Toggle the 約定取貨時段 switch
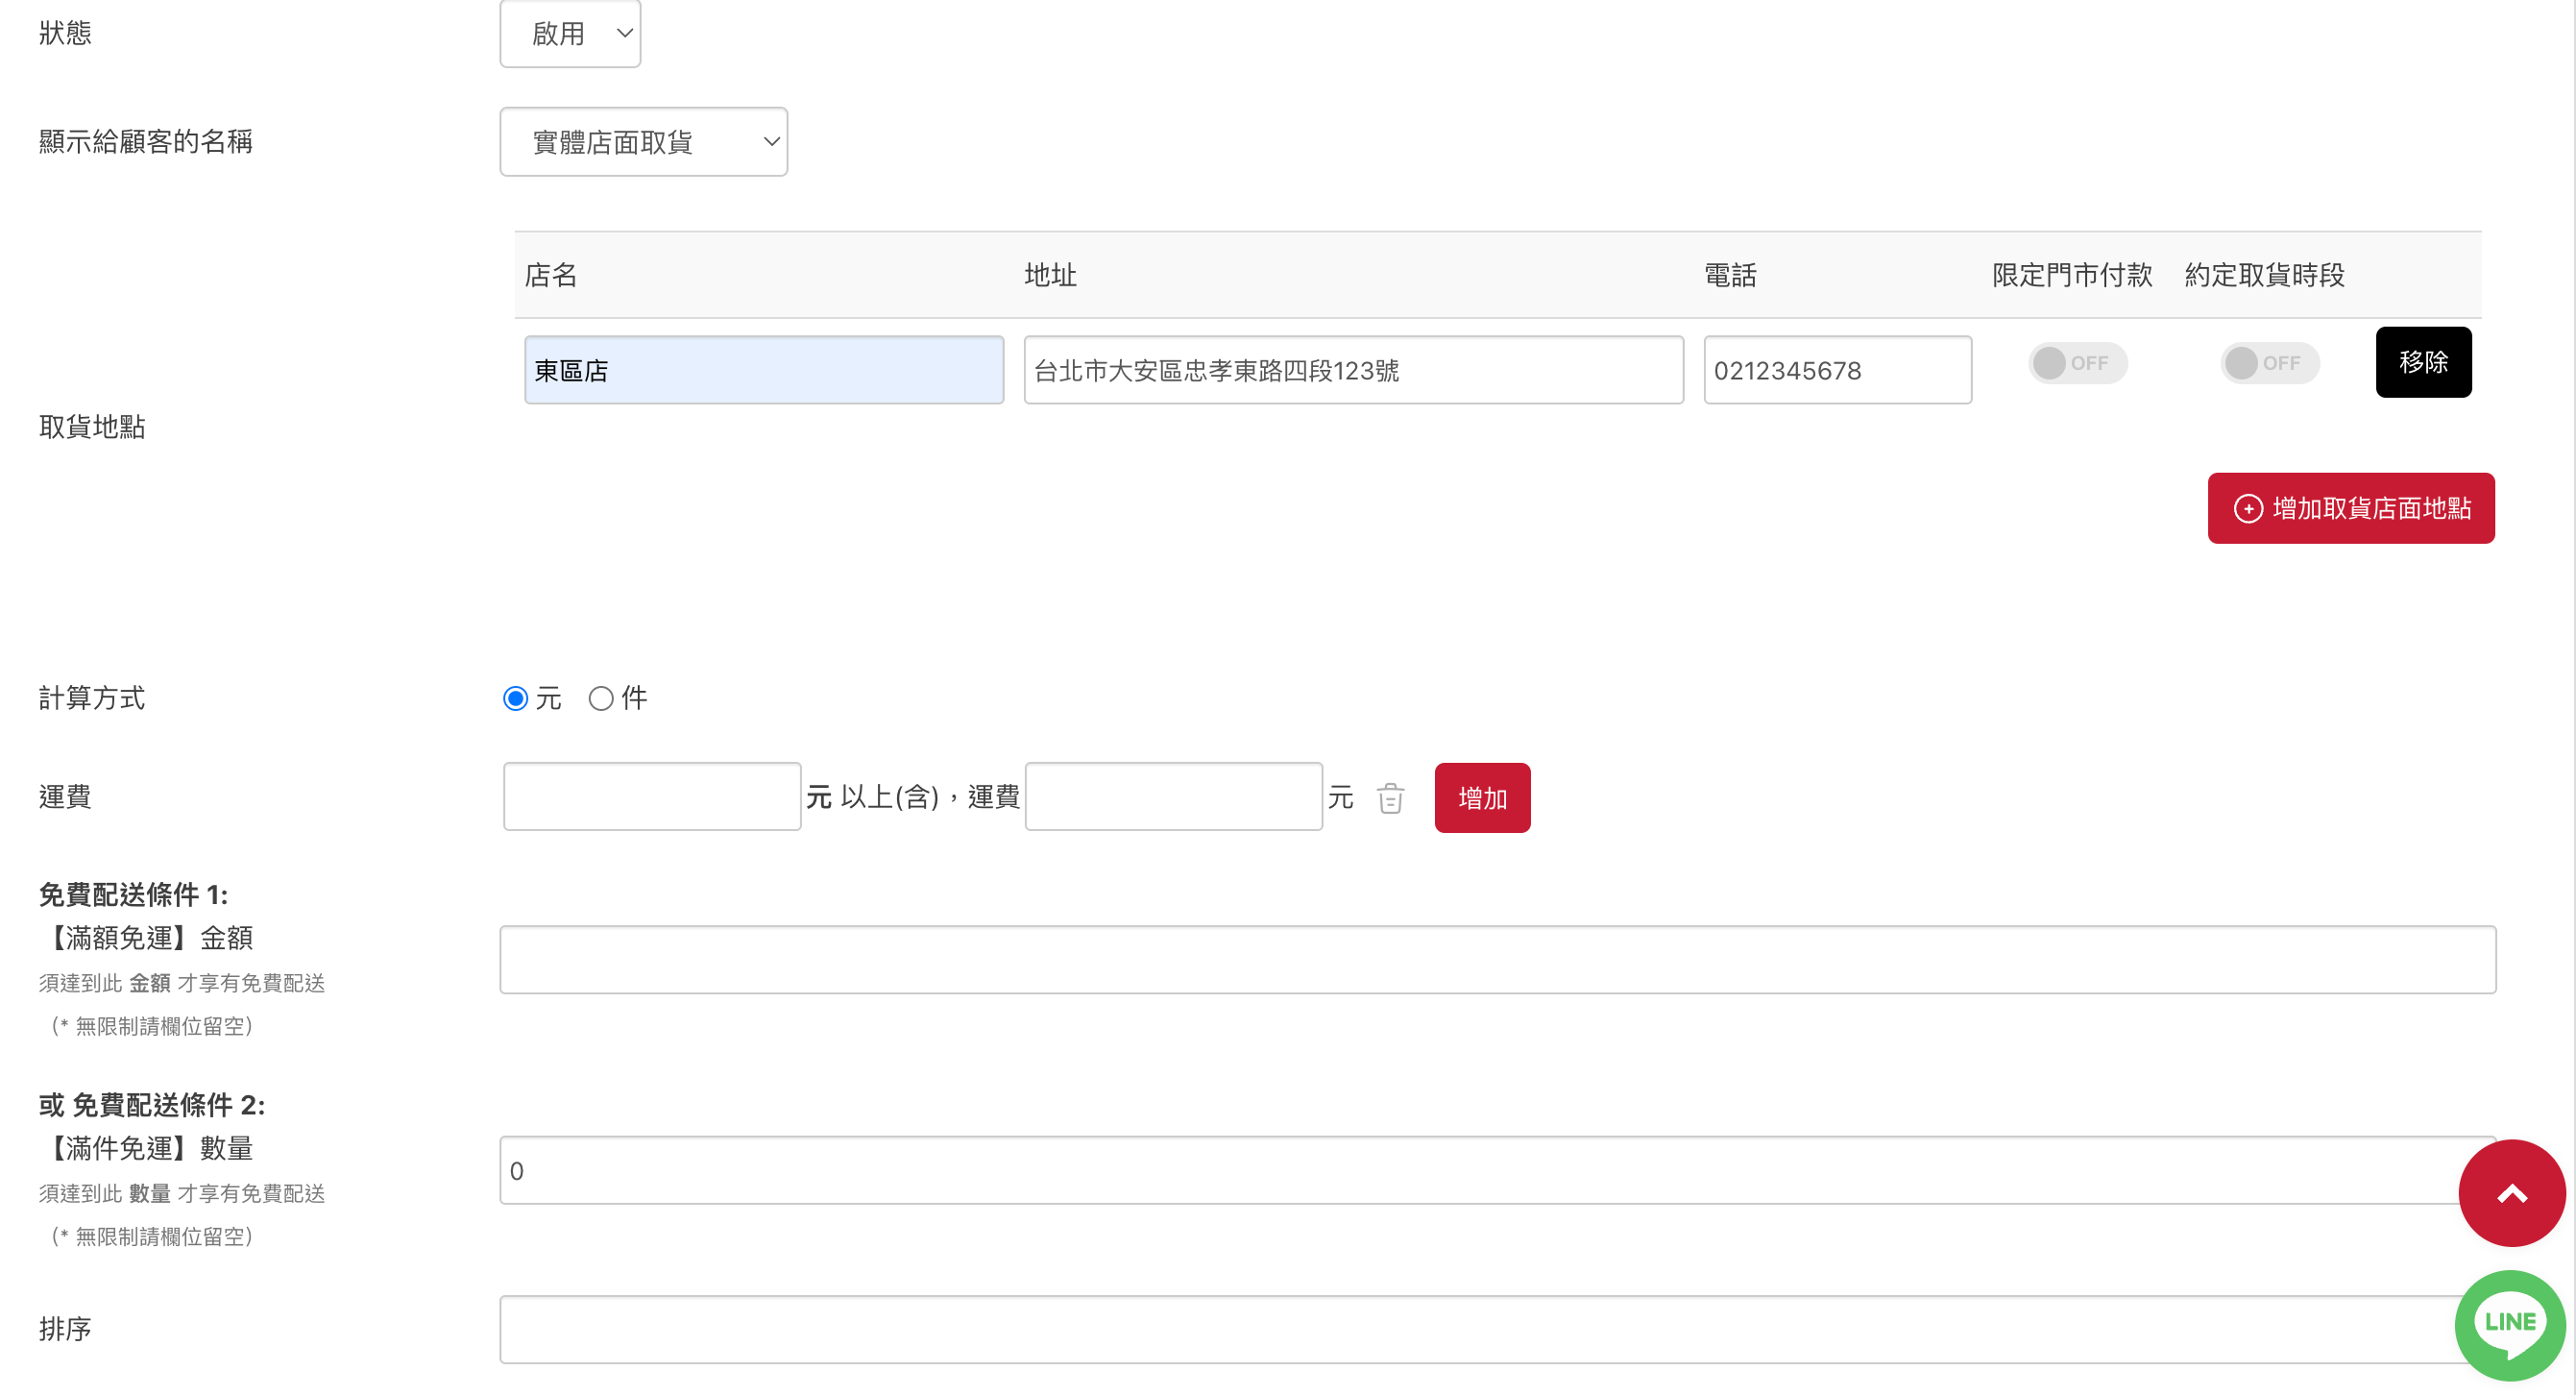The width and height of the screenshot is (2576, 1395). point(2268,363)
